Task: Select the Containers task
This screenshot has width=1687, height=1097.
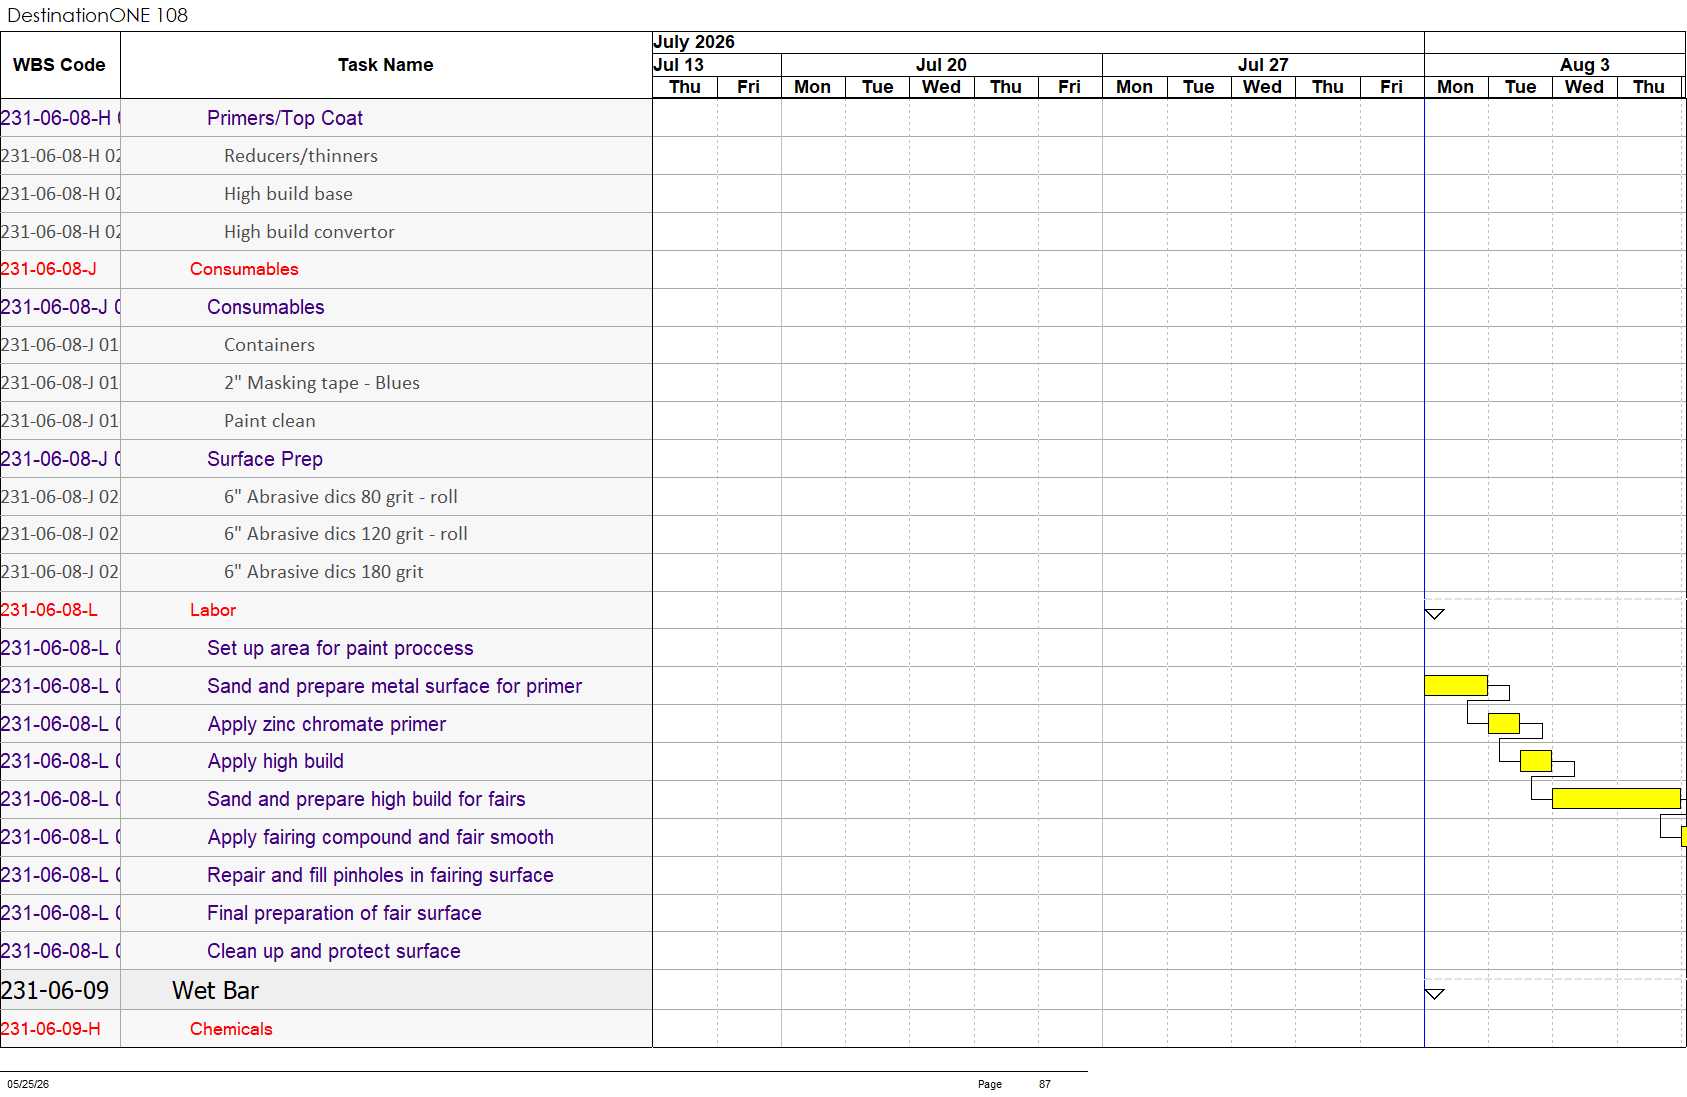Action: pos(326,345)
